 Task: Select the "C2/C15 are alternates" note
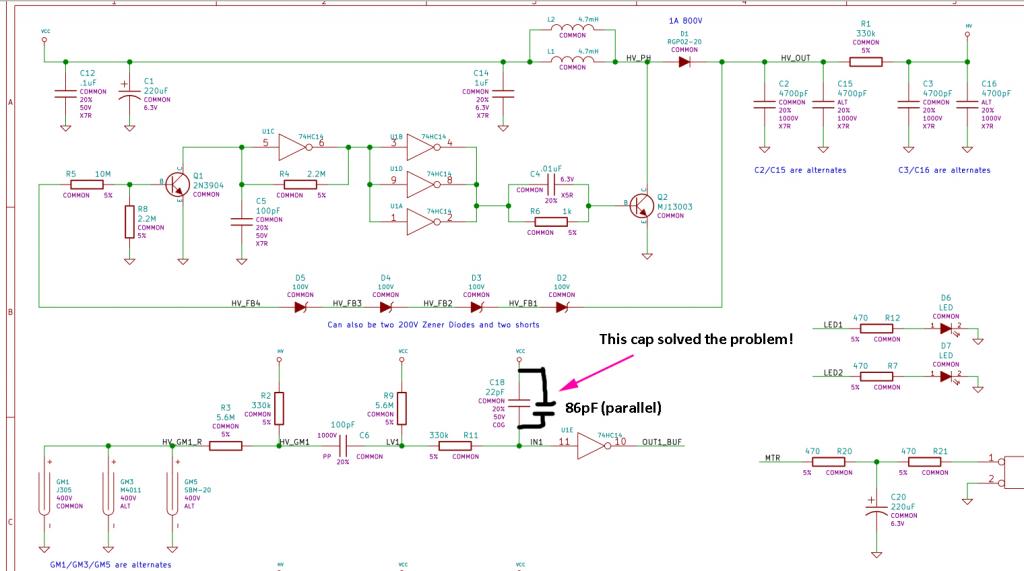[800, 170]
